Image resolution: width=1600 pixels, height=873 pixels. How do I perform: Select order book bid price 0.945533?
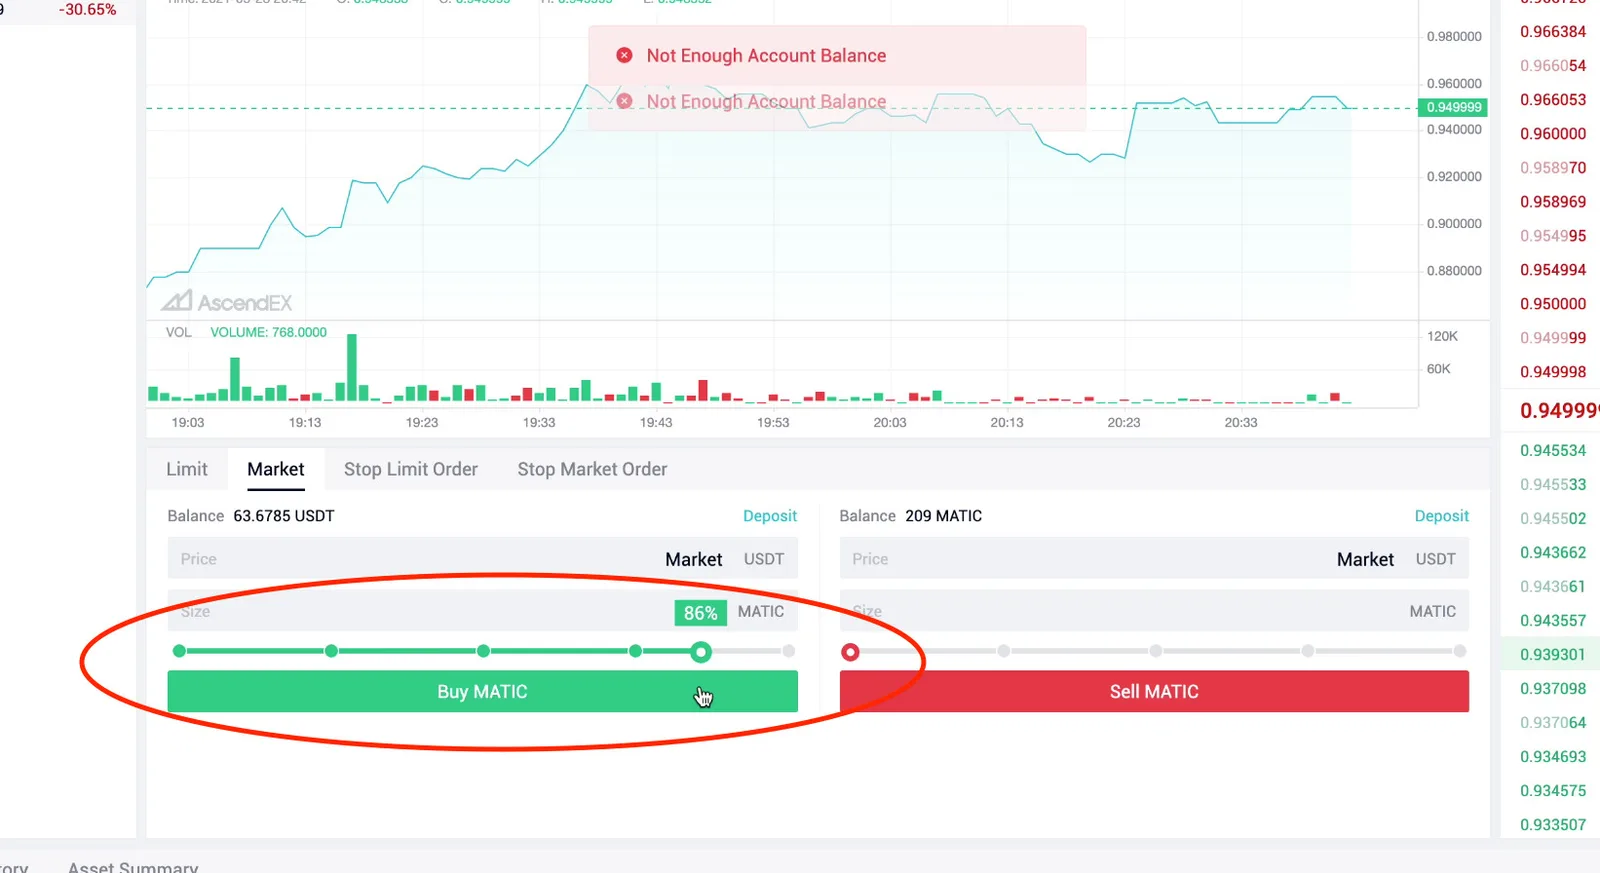(1553, 485)
